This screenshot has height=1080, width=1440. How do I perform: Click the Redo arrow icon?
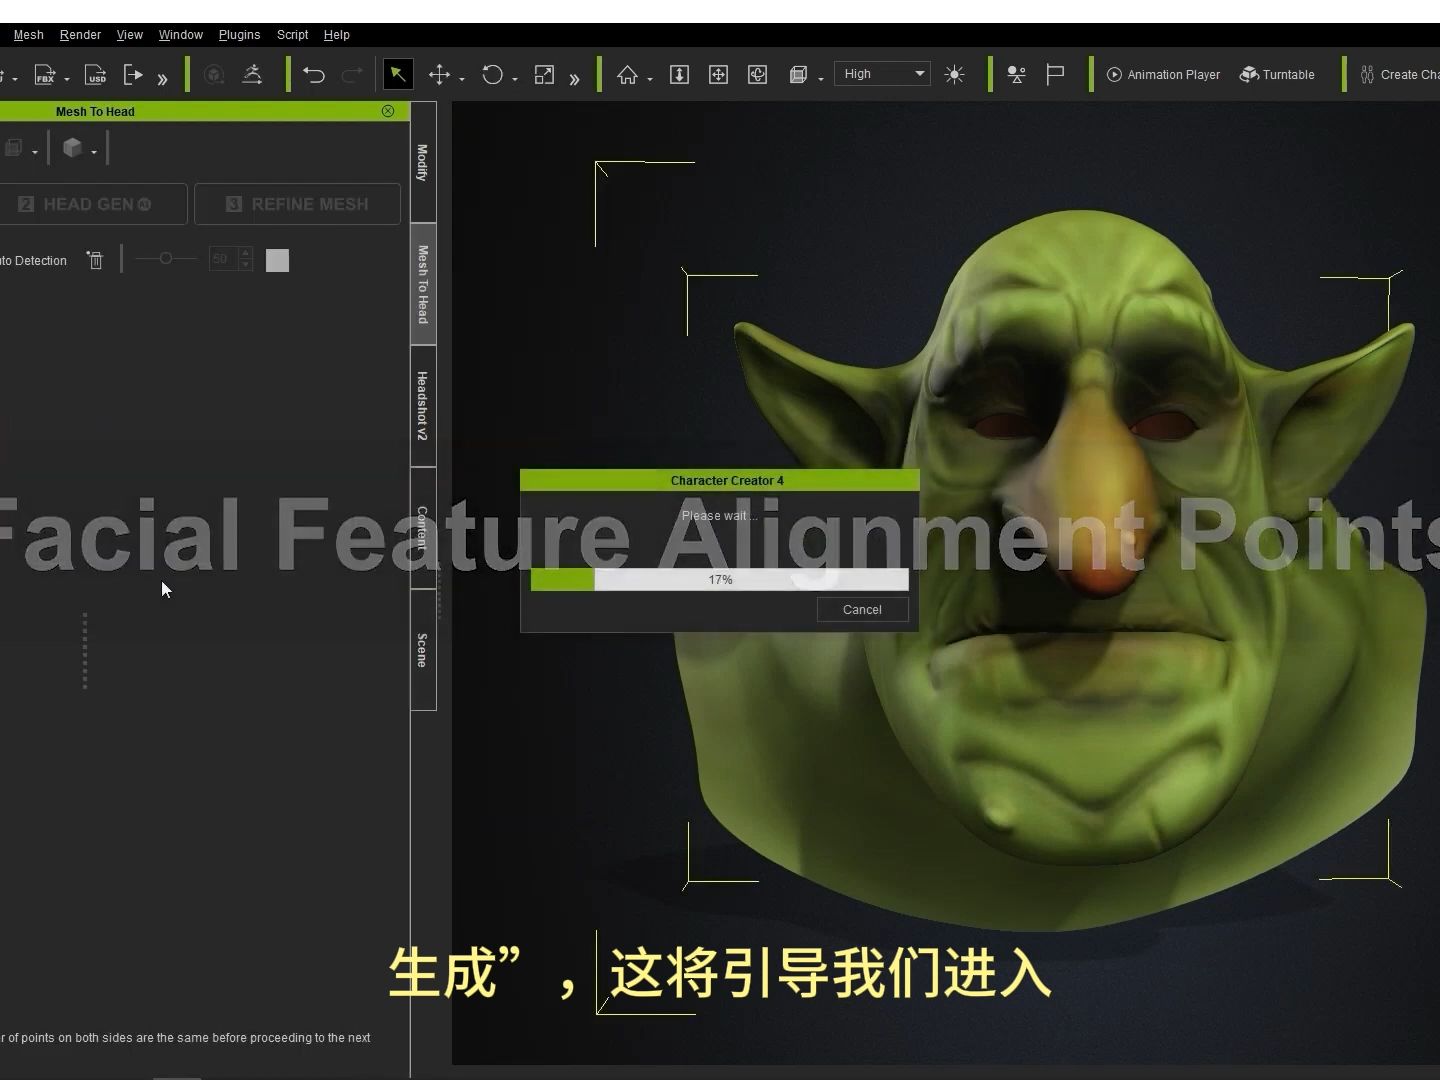click(352, 75)
